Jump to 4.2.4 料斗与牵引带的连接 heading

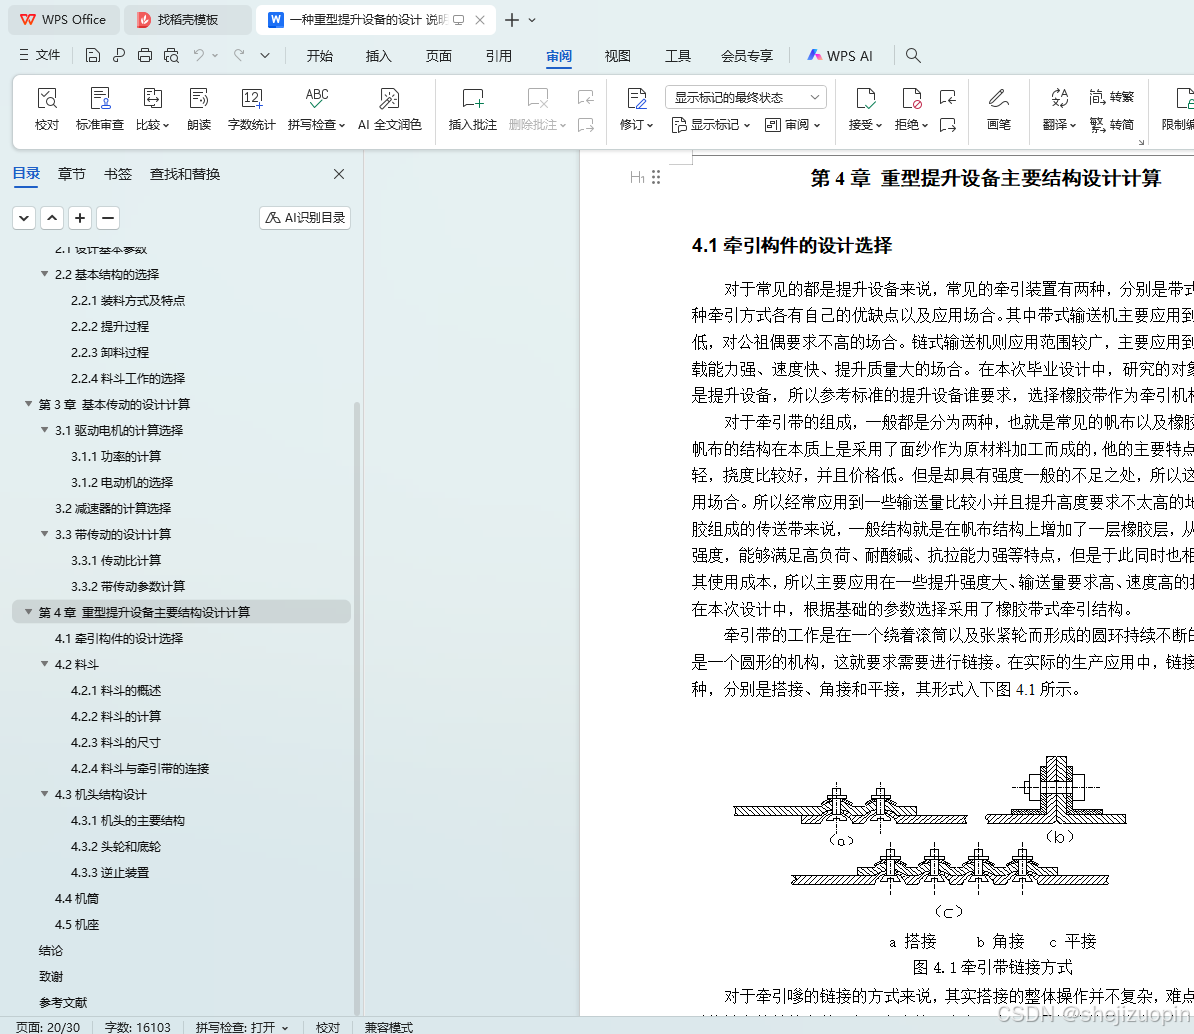140,768
